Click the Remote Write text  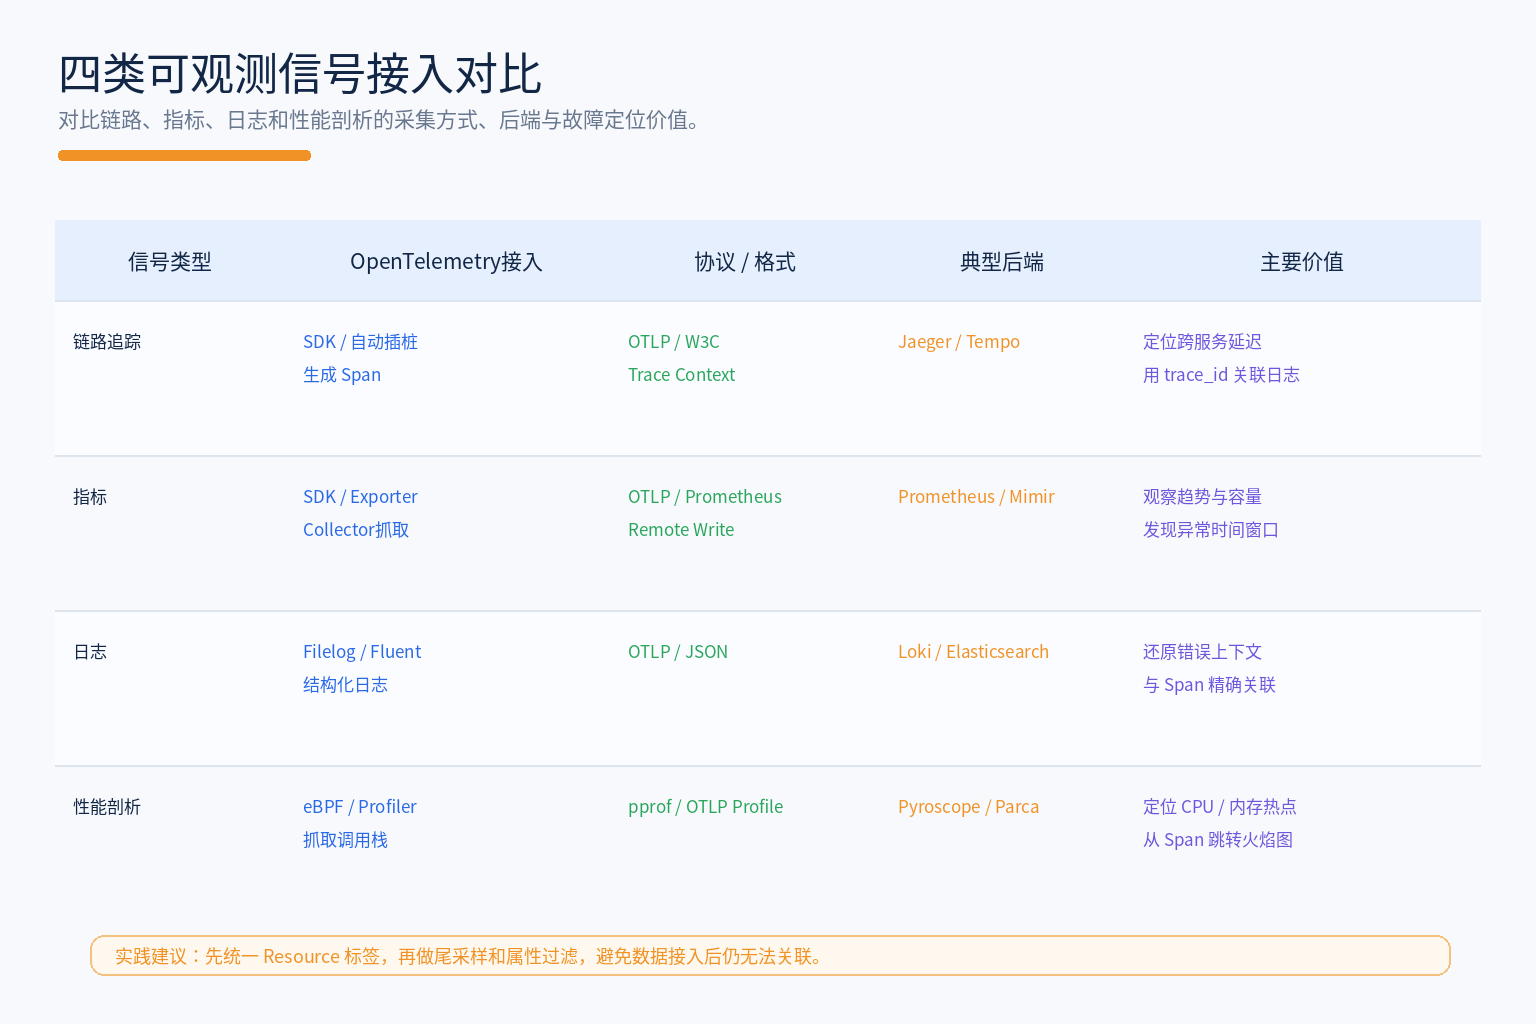681,530
